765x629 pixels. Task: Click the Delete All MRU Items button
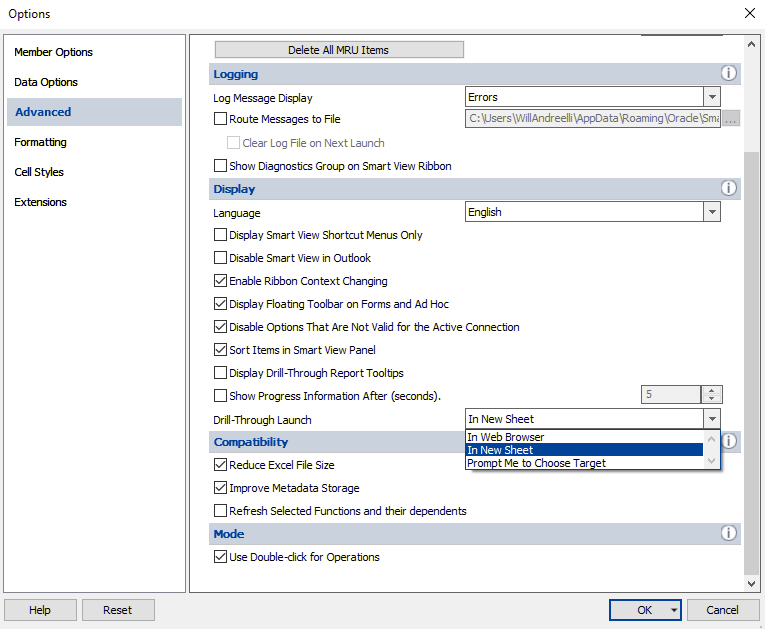[338, 50]
